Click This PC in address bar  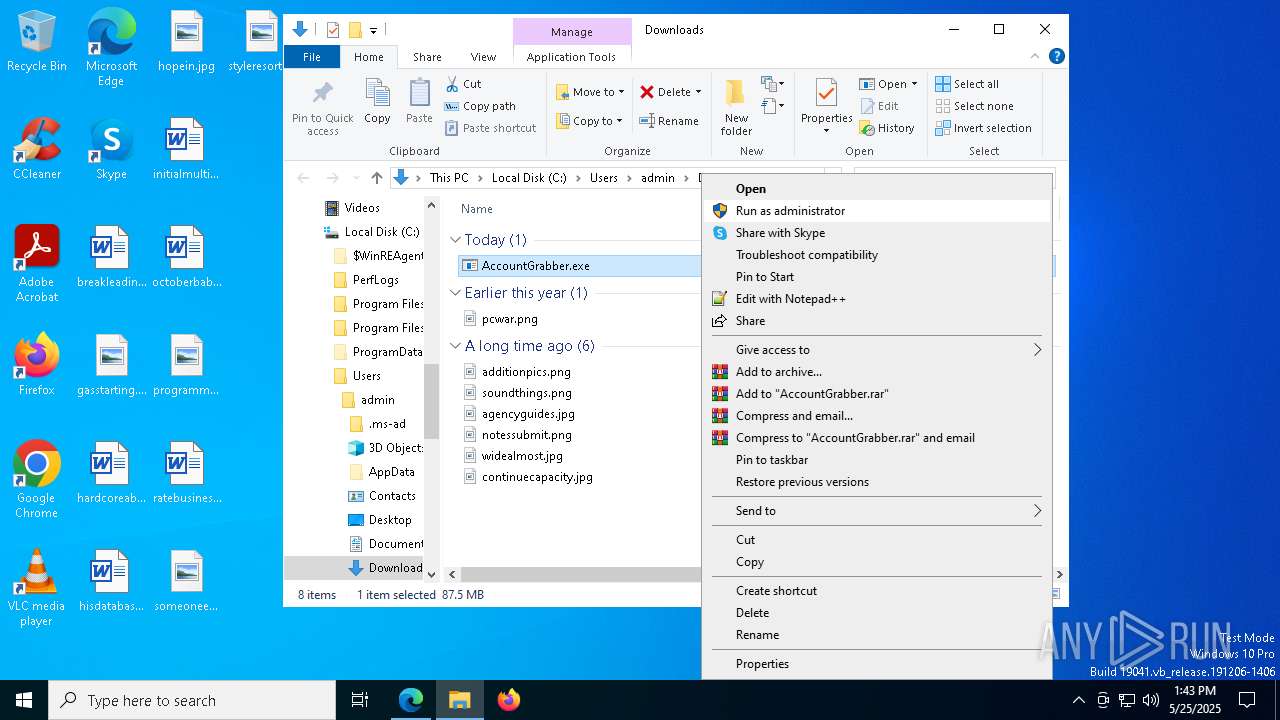449,178
